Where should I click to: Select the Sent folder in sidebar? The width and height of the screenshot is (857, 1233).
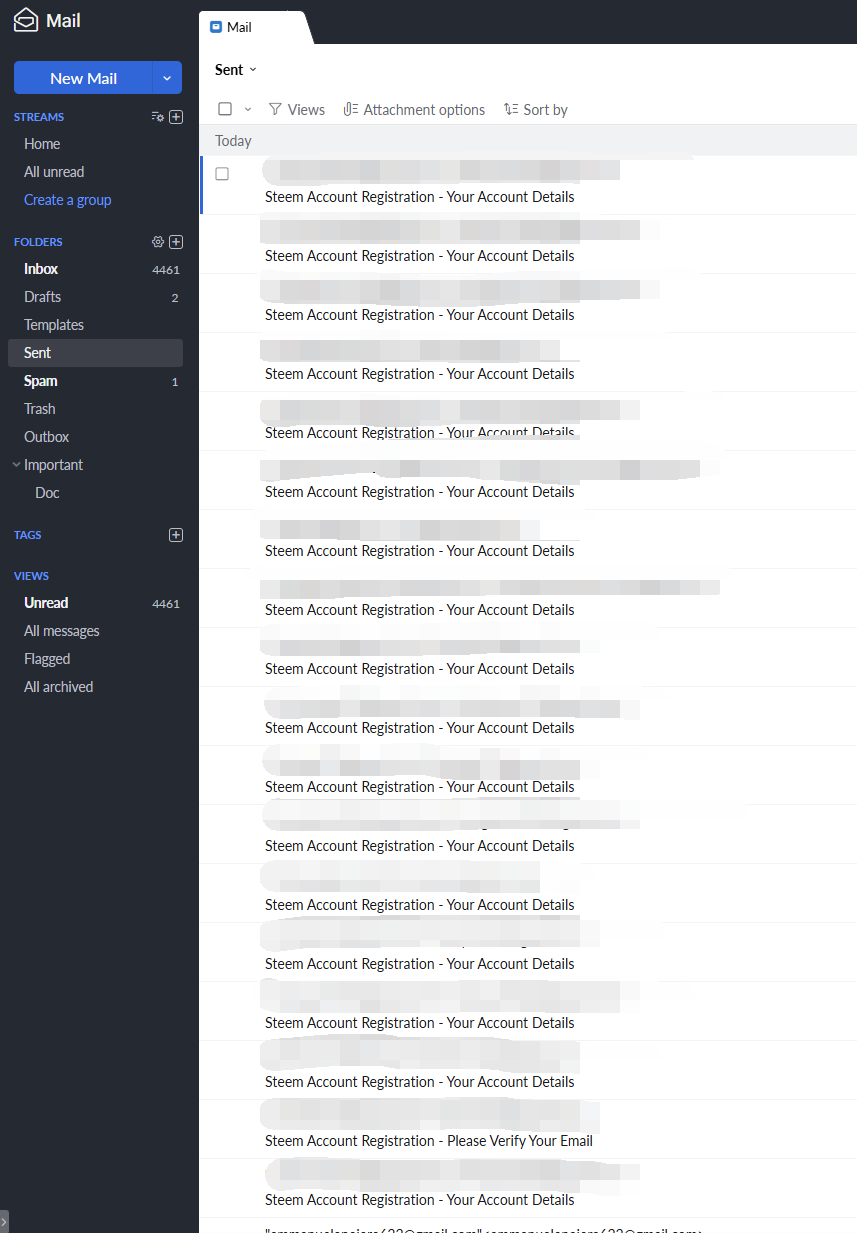point(96,353)
